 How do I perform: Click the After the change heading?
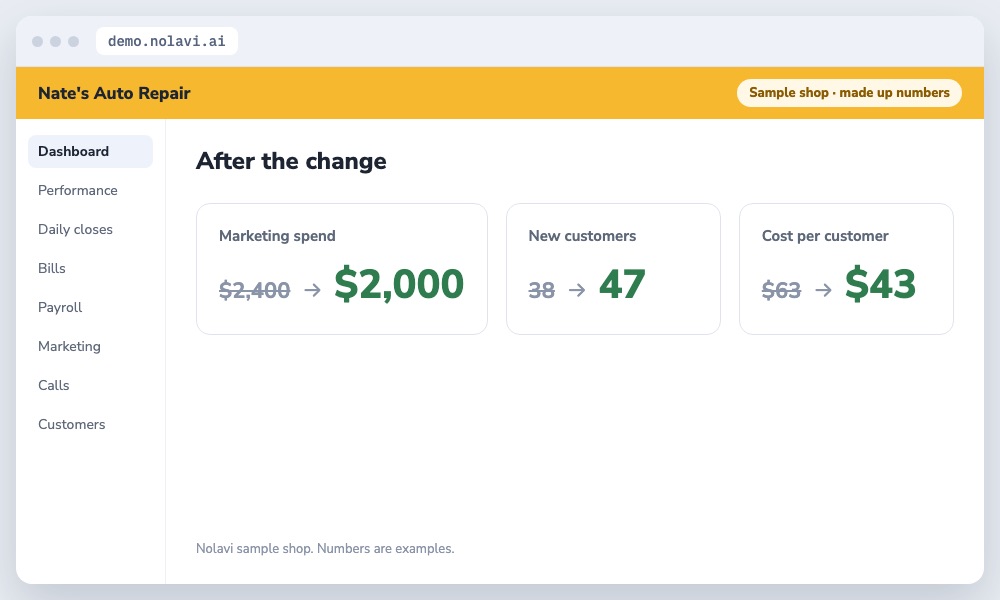pos(291,161)
